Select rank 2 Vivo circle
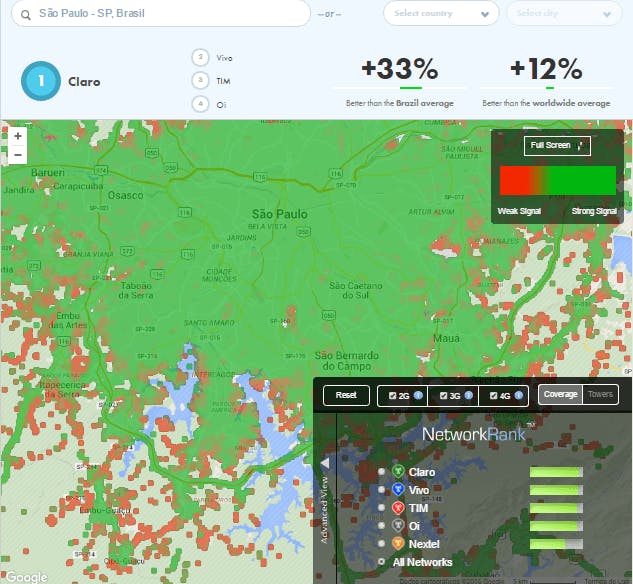633x584 pixels. tap(200, 57)
